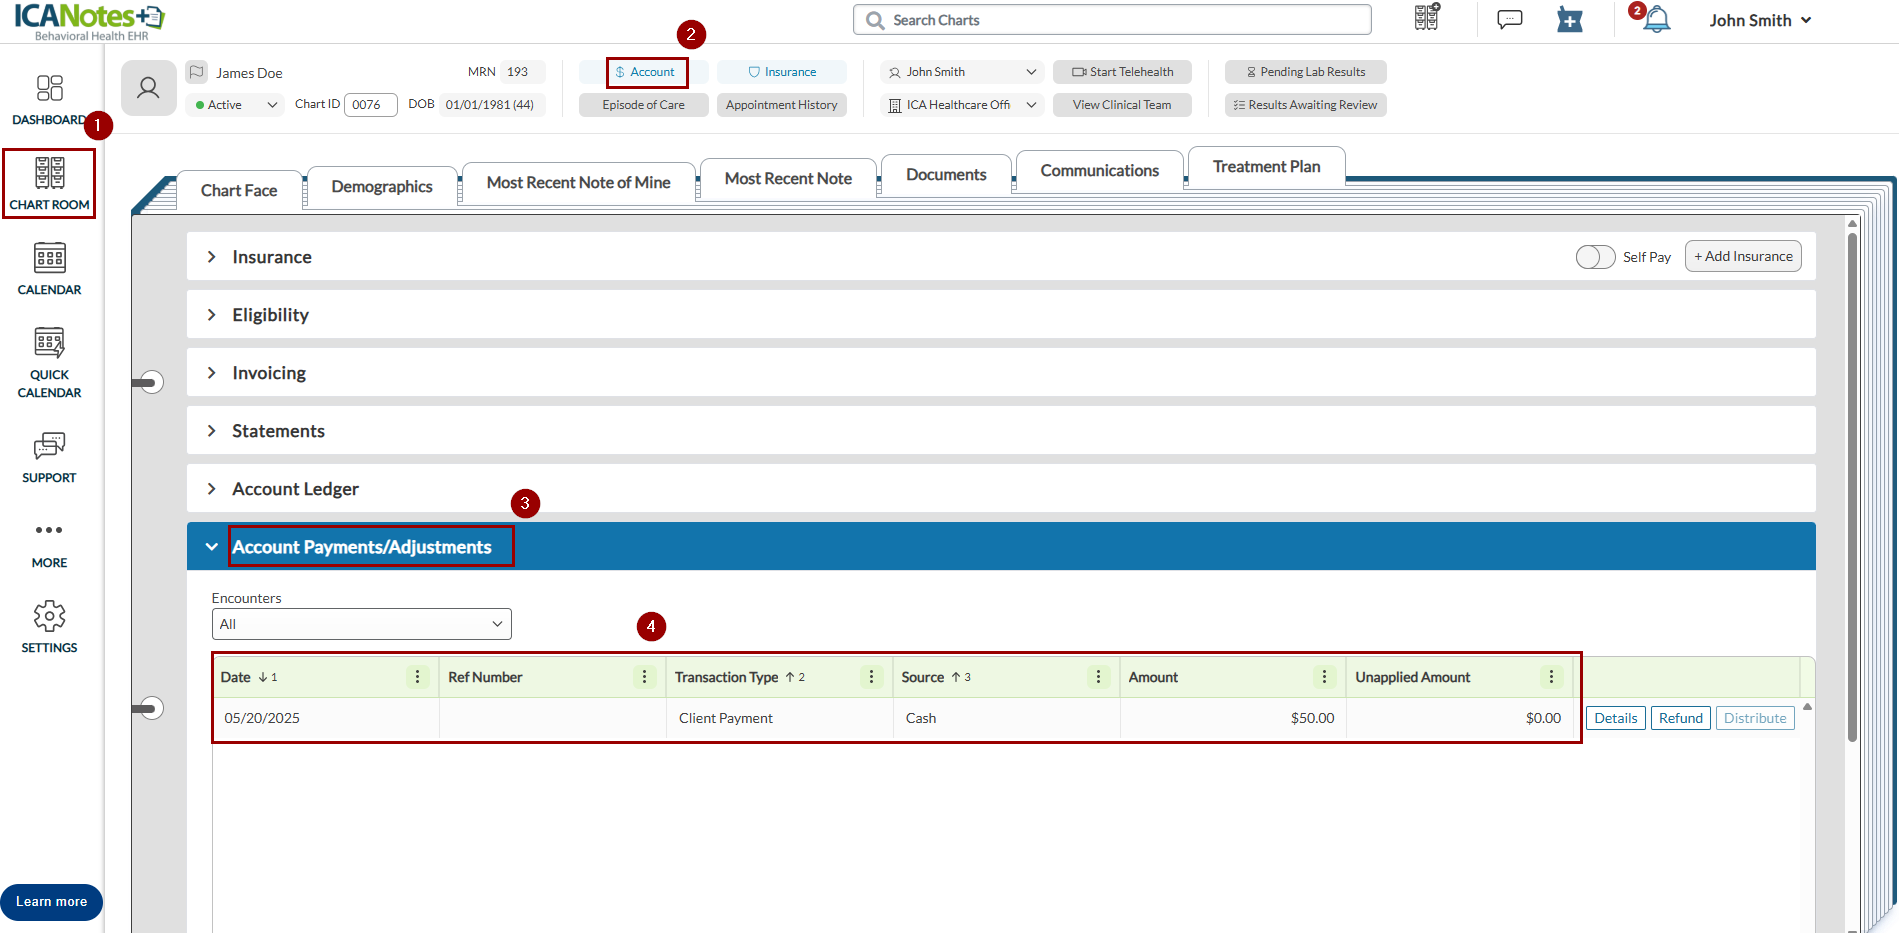Screen dimensions: 1899x933
Task: Open the Most Recent Note tab
Action: (789, 178)
